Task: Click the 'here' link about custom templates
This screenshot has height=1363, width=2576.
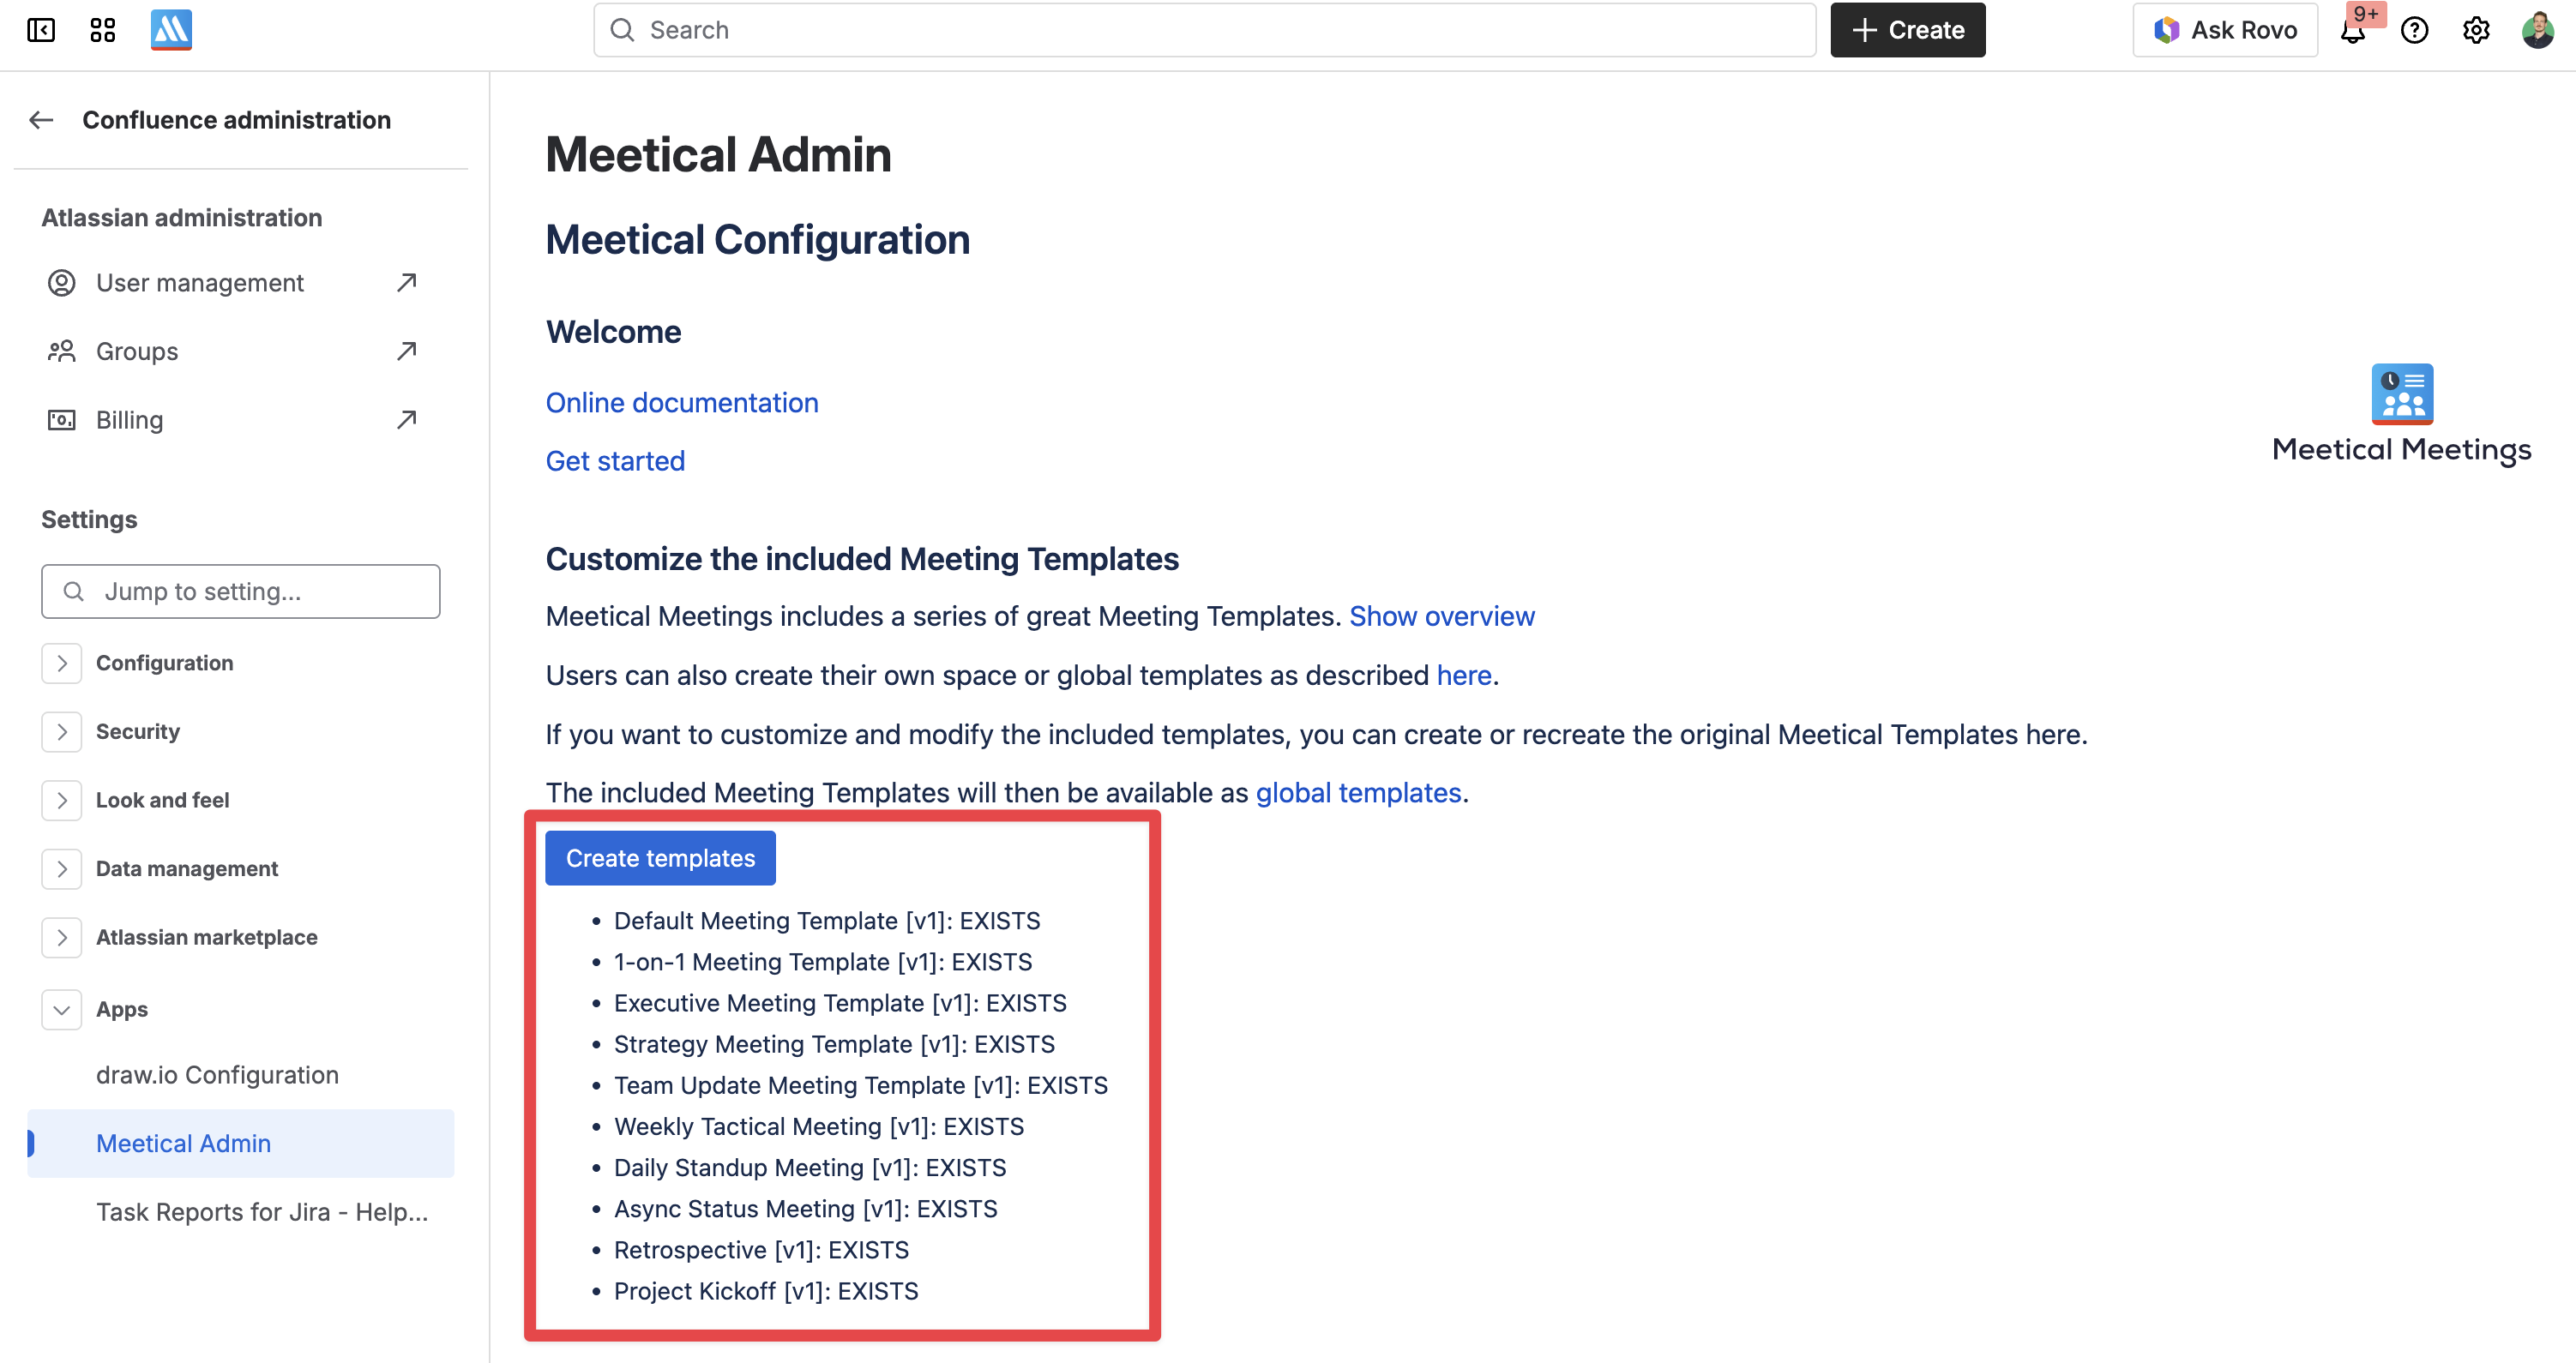Action: point(1463,675)
